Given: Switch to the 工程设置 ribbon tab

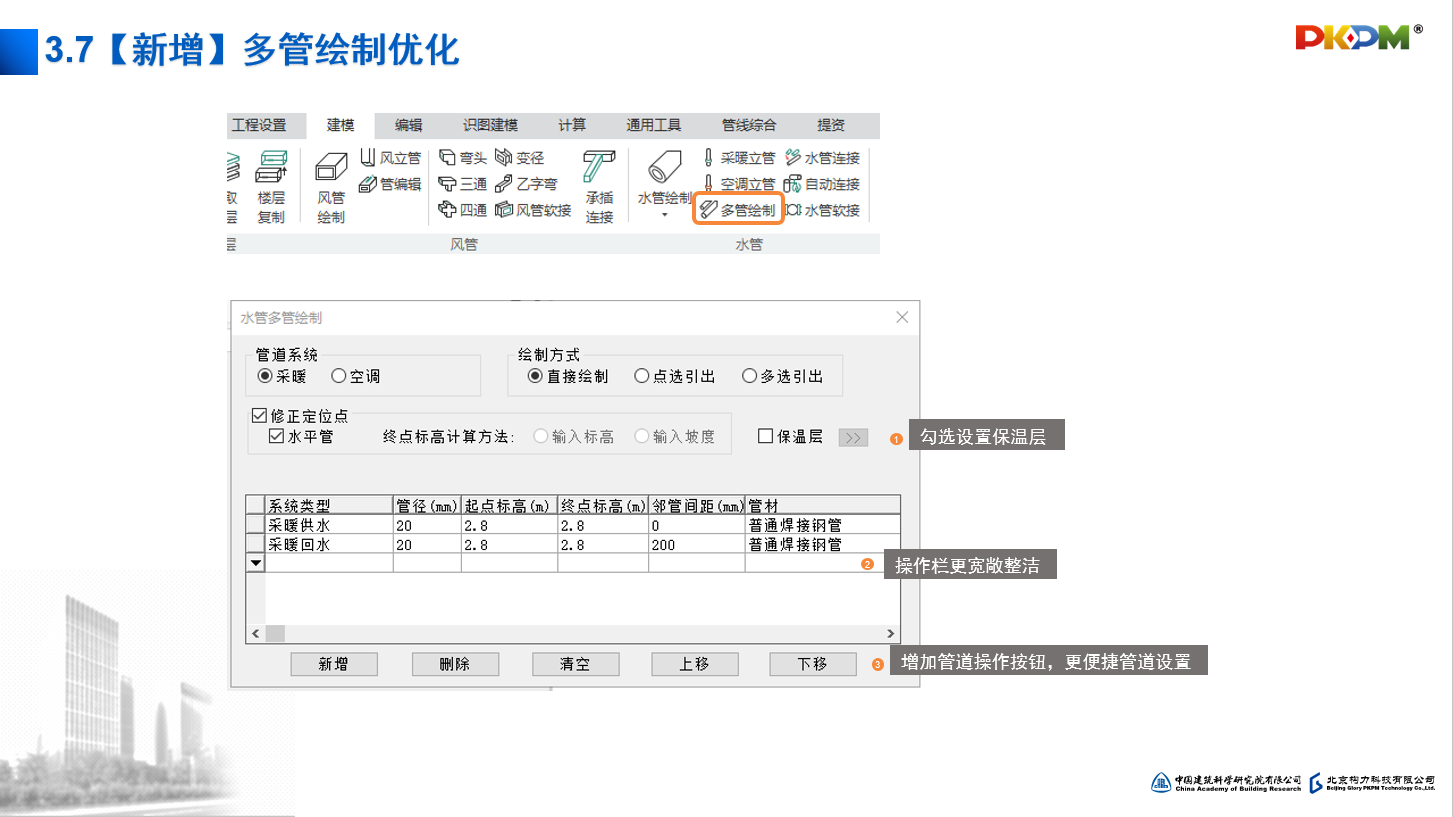Looking at the screenshot, I should 259,125.
